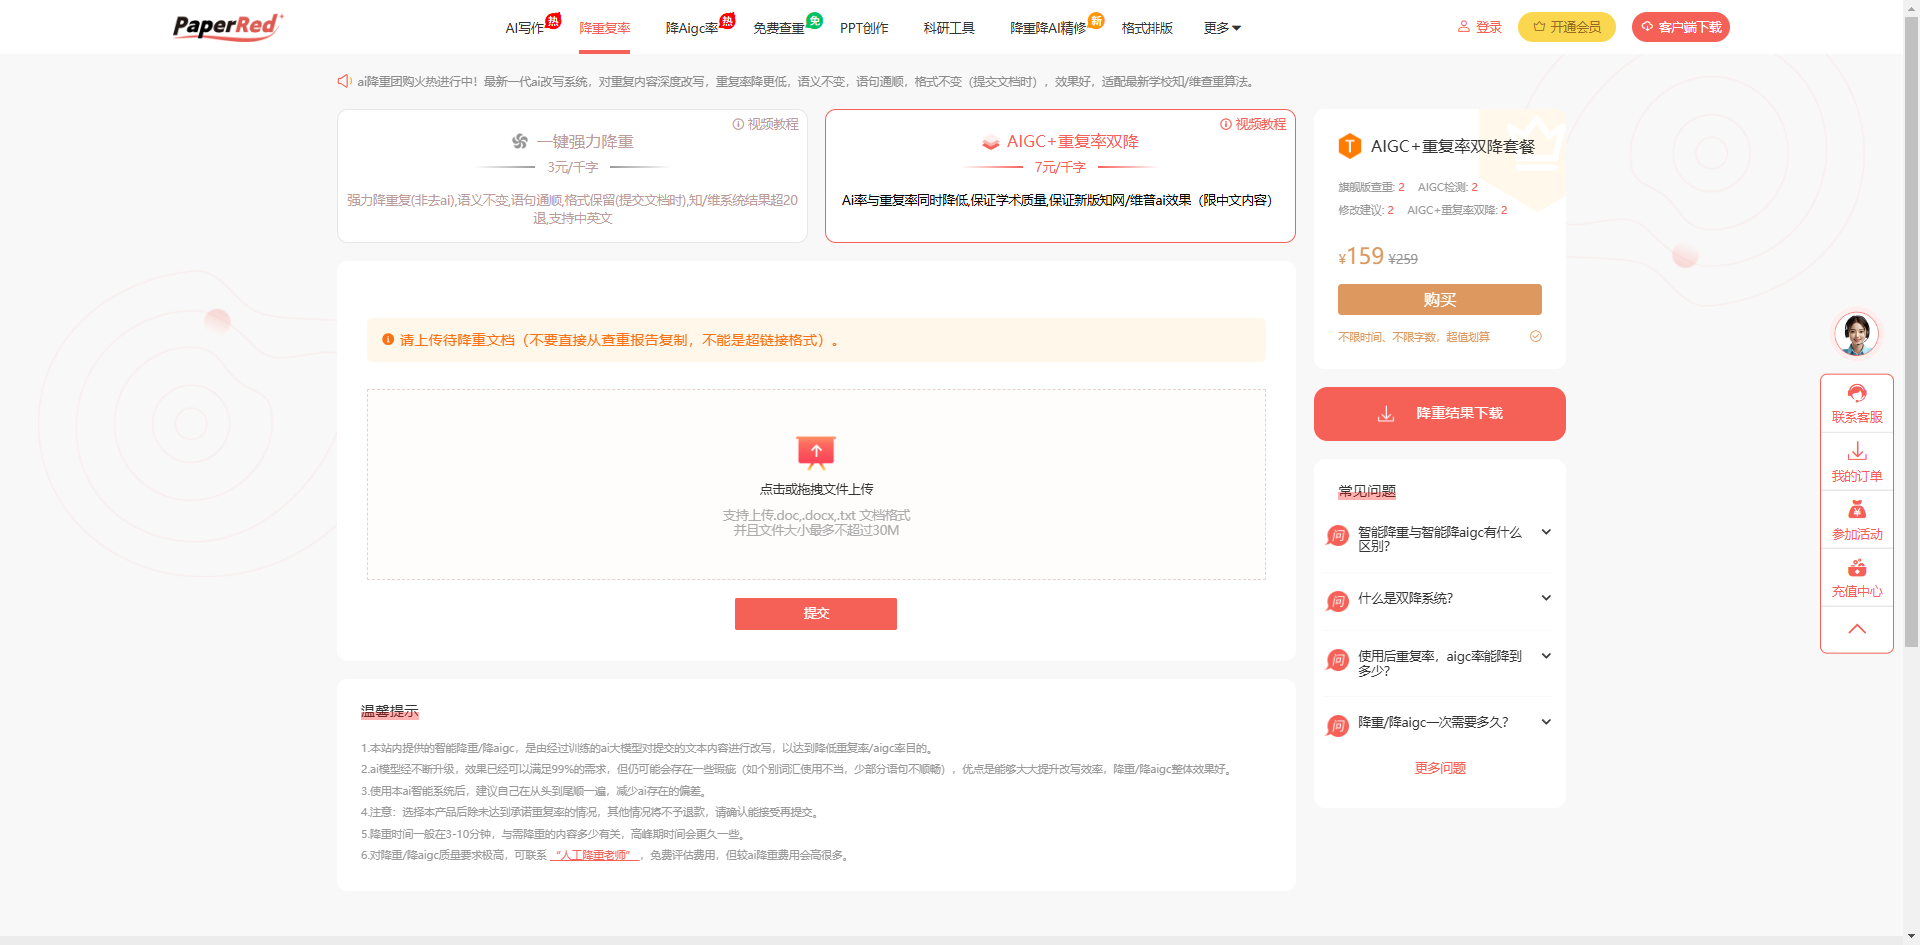Click the 客户端下载 button

[1681, 27]
